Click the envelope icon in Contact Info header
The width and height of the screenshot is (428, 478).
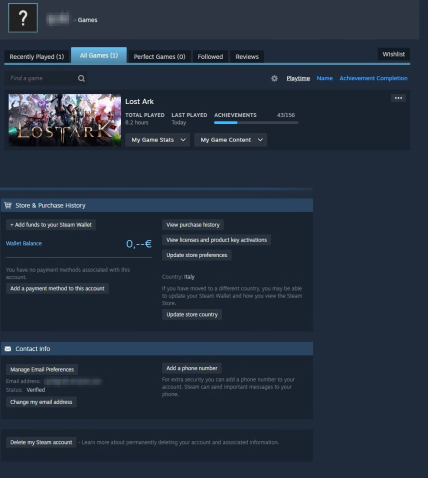[8, 349]
